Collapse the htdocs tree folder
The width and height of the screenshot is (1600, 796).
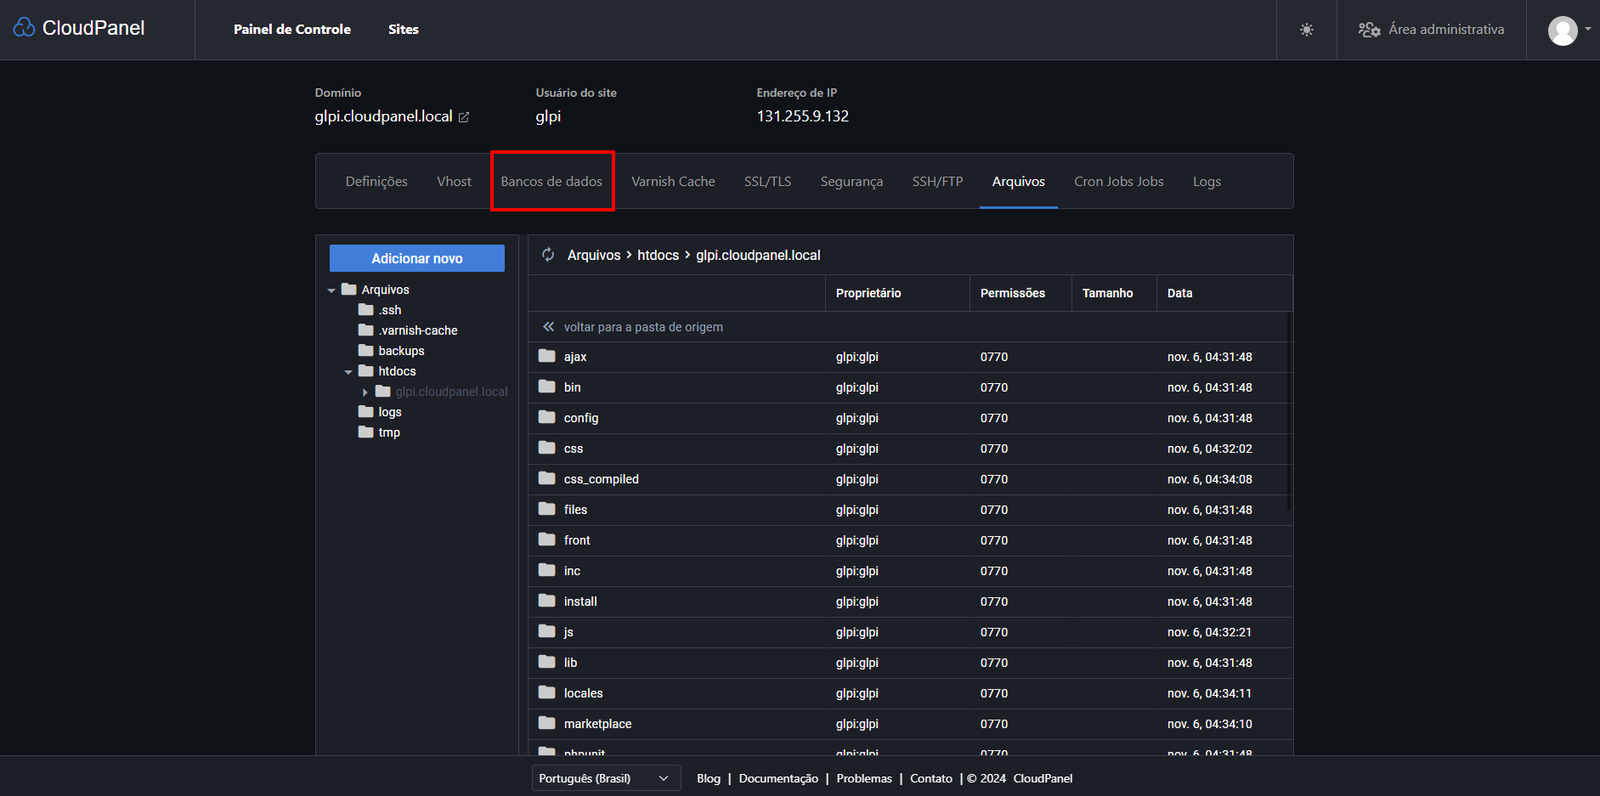348,372
